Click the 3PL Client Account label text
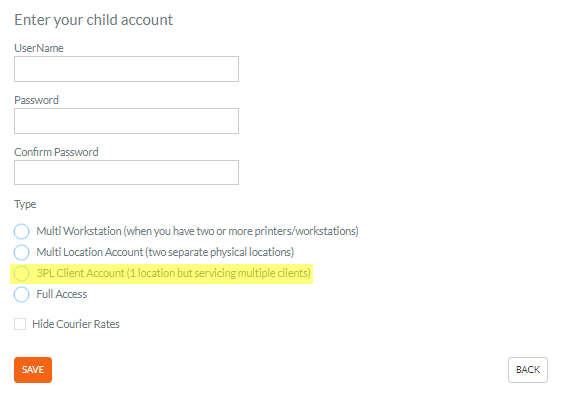 174,273
